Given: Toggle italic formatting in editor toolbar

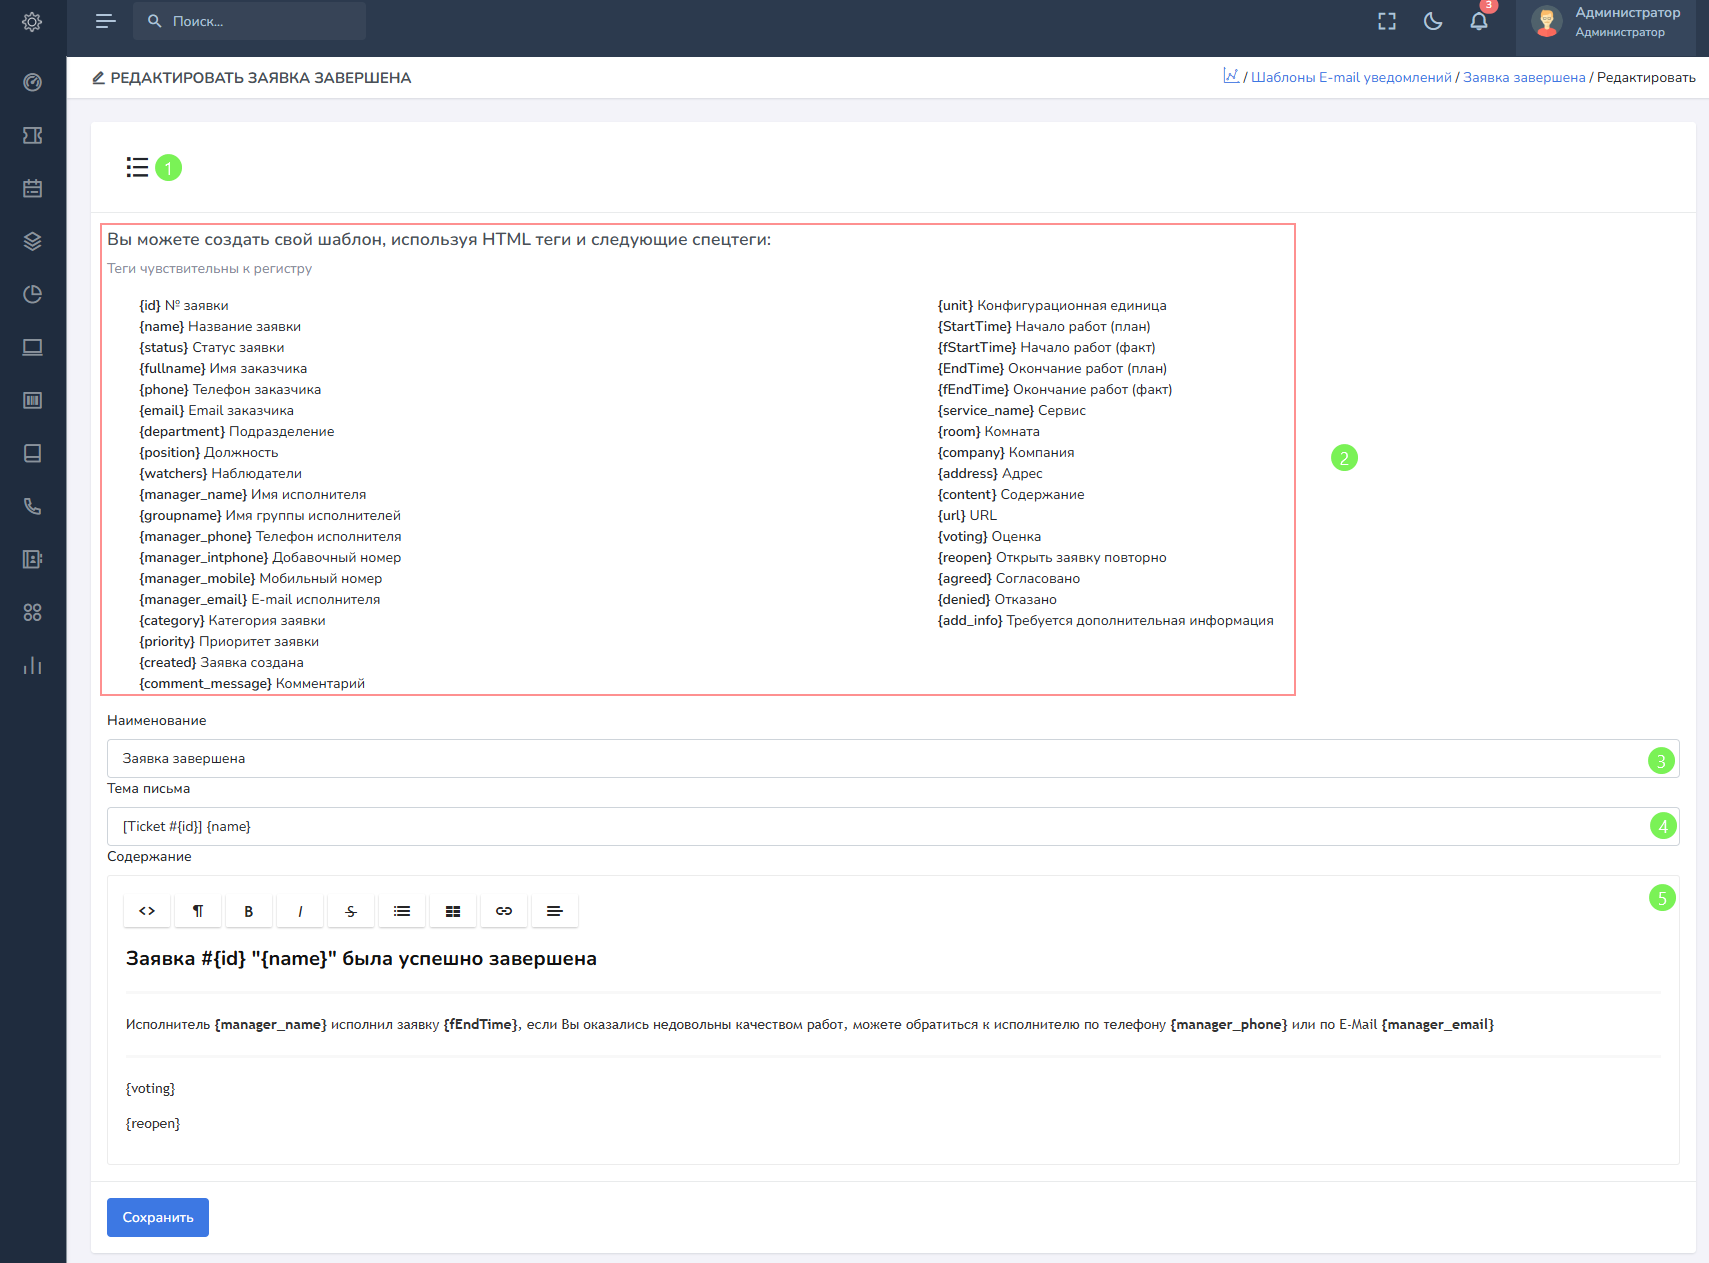Looking at the screenshot, I should tap(300, 911).
